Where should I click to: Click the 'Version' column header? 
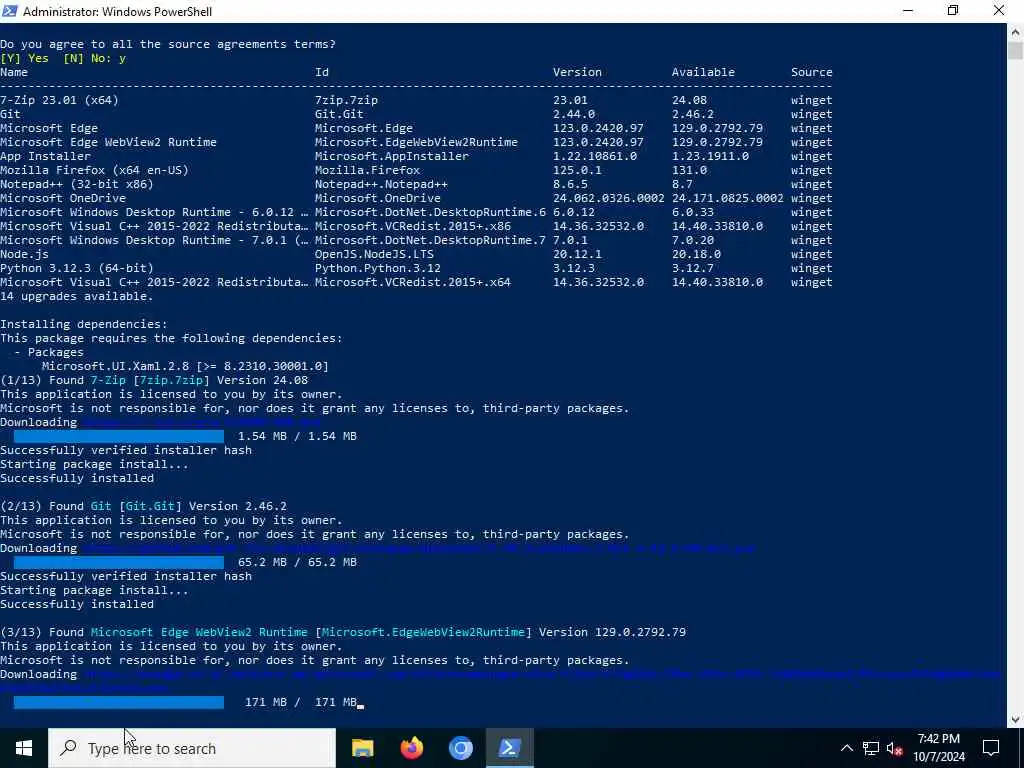pyautogui.click(x=577, y=72)
